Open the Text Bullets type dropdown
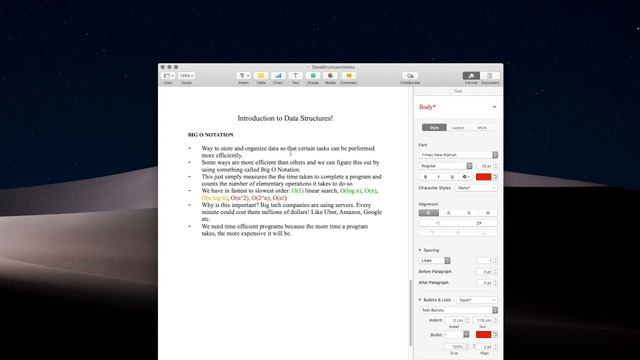 (x=458, y=310)
